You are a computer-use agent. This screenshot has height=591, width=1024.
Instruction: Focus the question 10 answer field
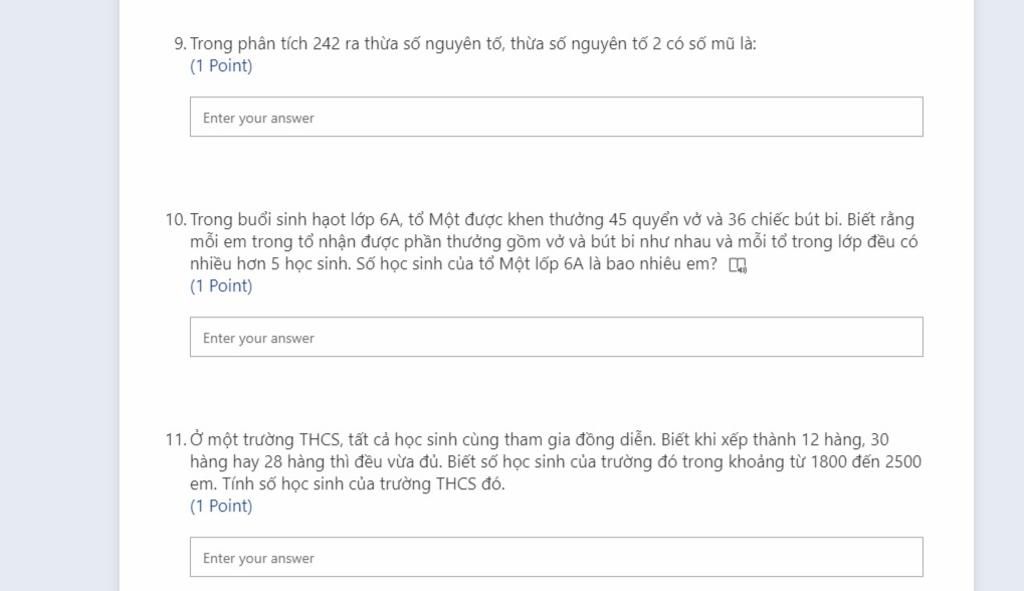(556, 337)
